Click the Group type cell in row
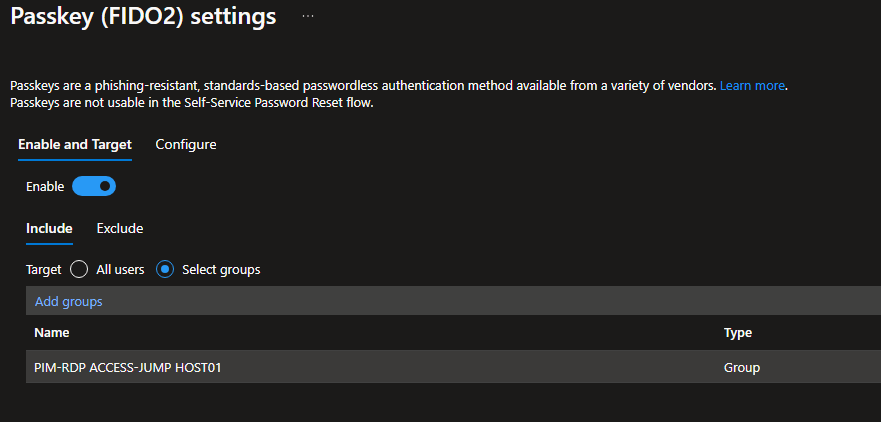The image size is (881, 422). pos(742,367)
